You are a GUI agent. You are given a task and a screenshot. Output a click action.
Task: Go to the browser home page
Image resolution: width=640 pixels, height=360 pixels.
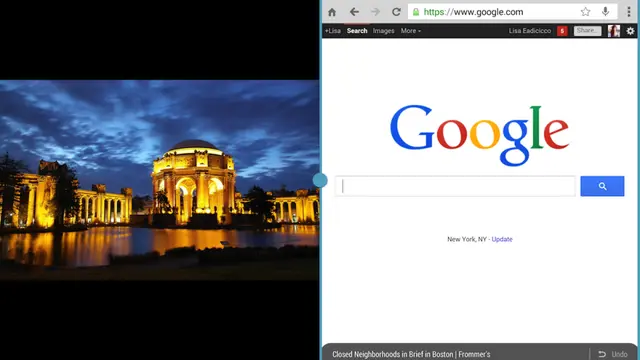point(332,12)
